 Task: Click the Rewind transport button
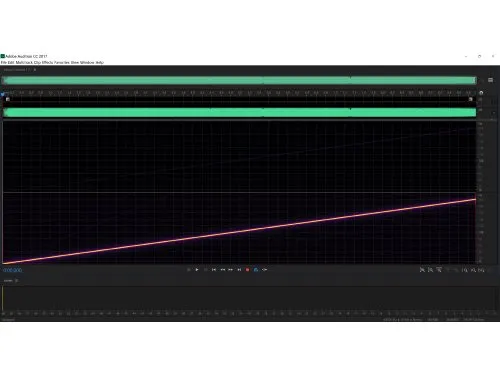[223, 270]
